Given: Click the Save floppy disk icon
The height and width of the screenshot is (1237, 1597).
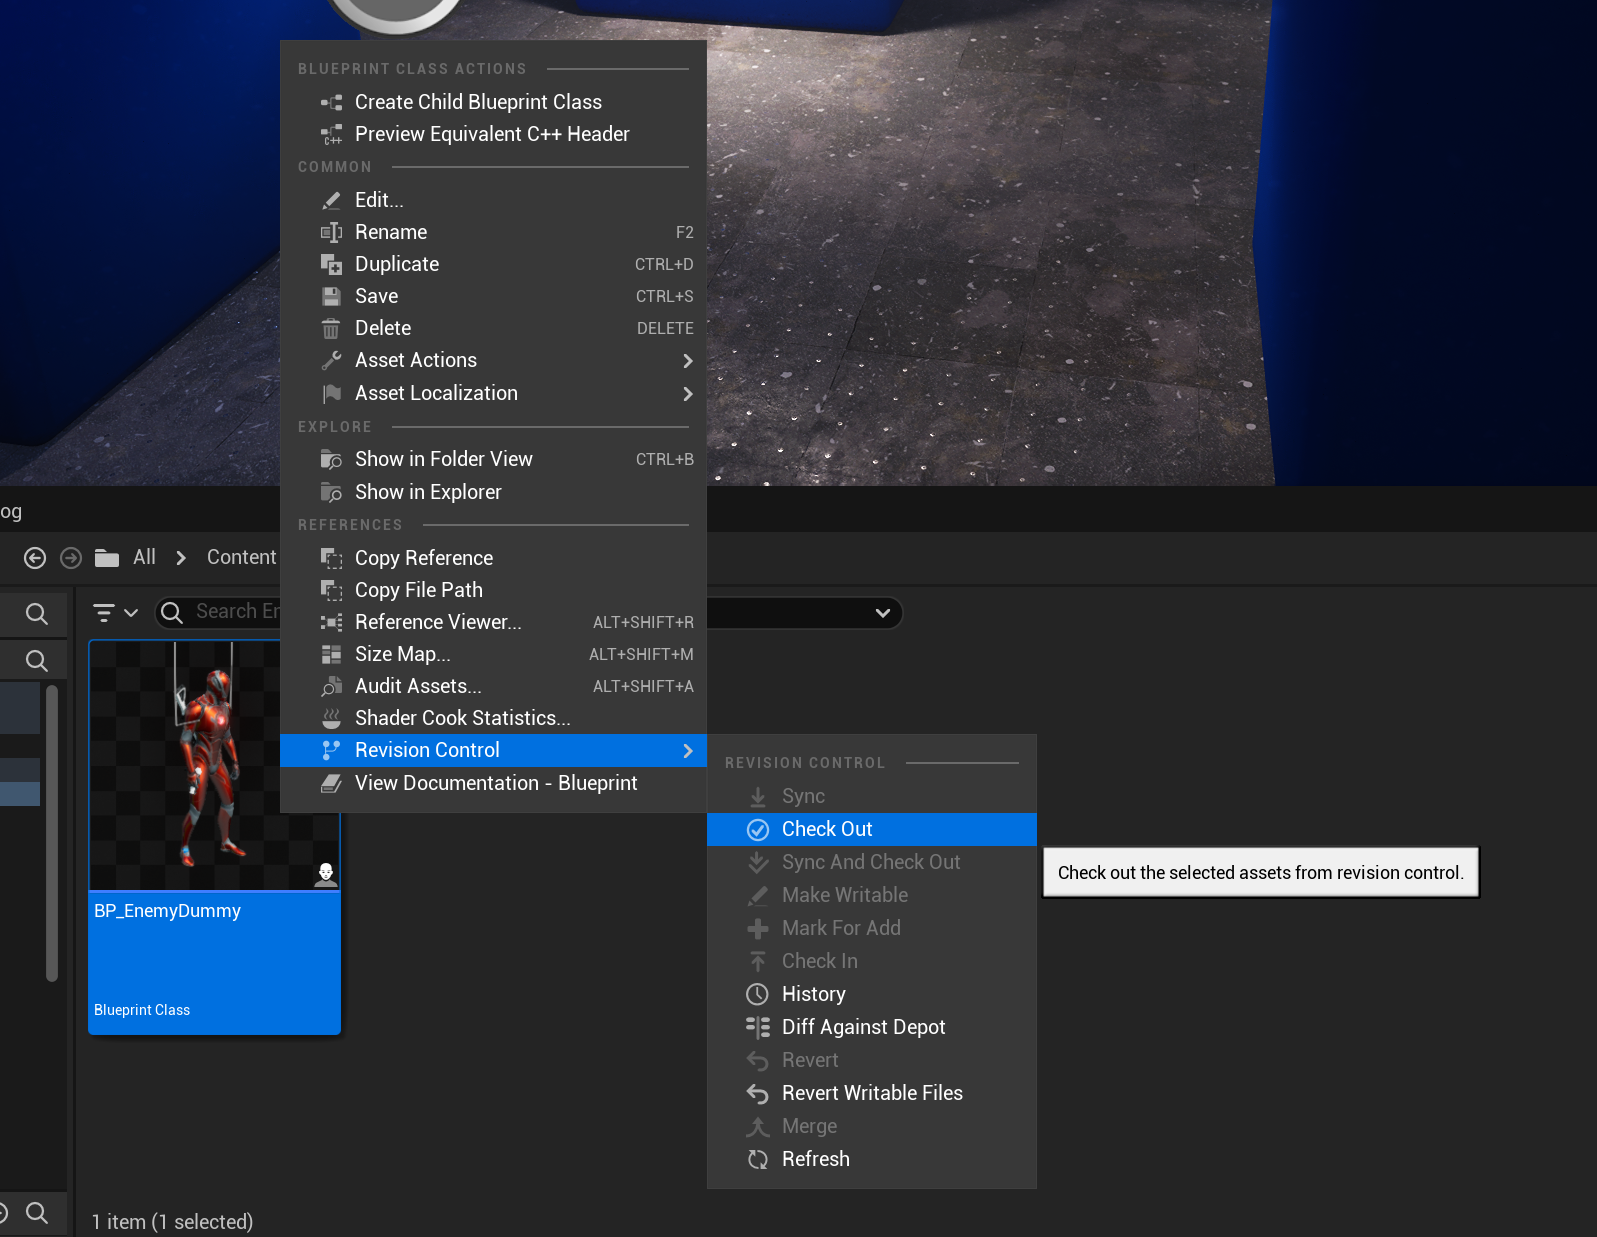Looking at the screenshot, I should [331, 296].
